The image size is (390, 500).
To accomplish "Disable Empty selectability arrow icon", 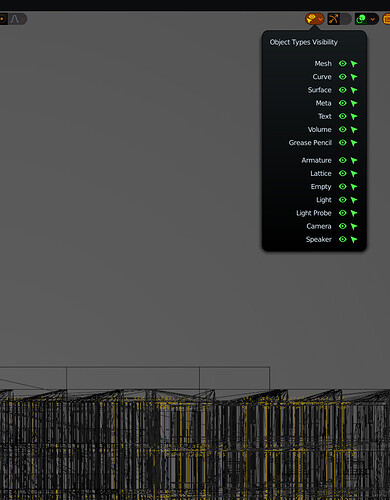I will (x=354, y=187).
